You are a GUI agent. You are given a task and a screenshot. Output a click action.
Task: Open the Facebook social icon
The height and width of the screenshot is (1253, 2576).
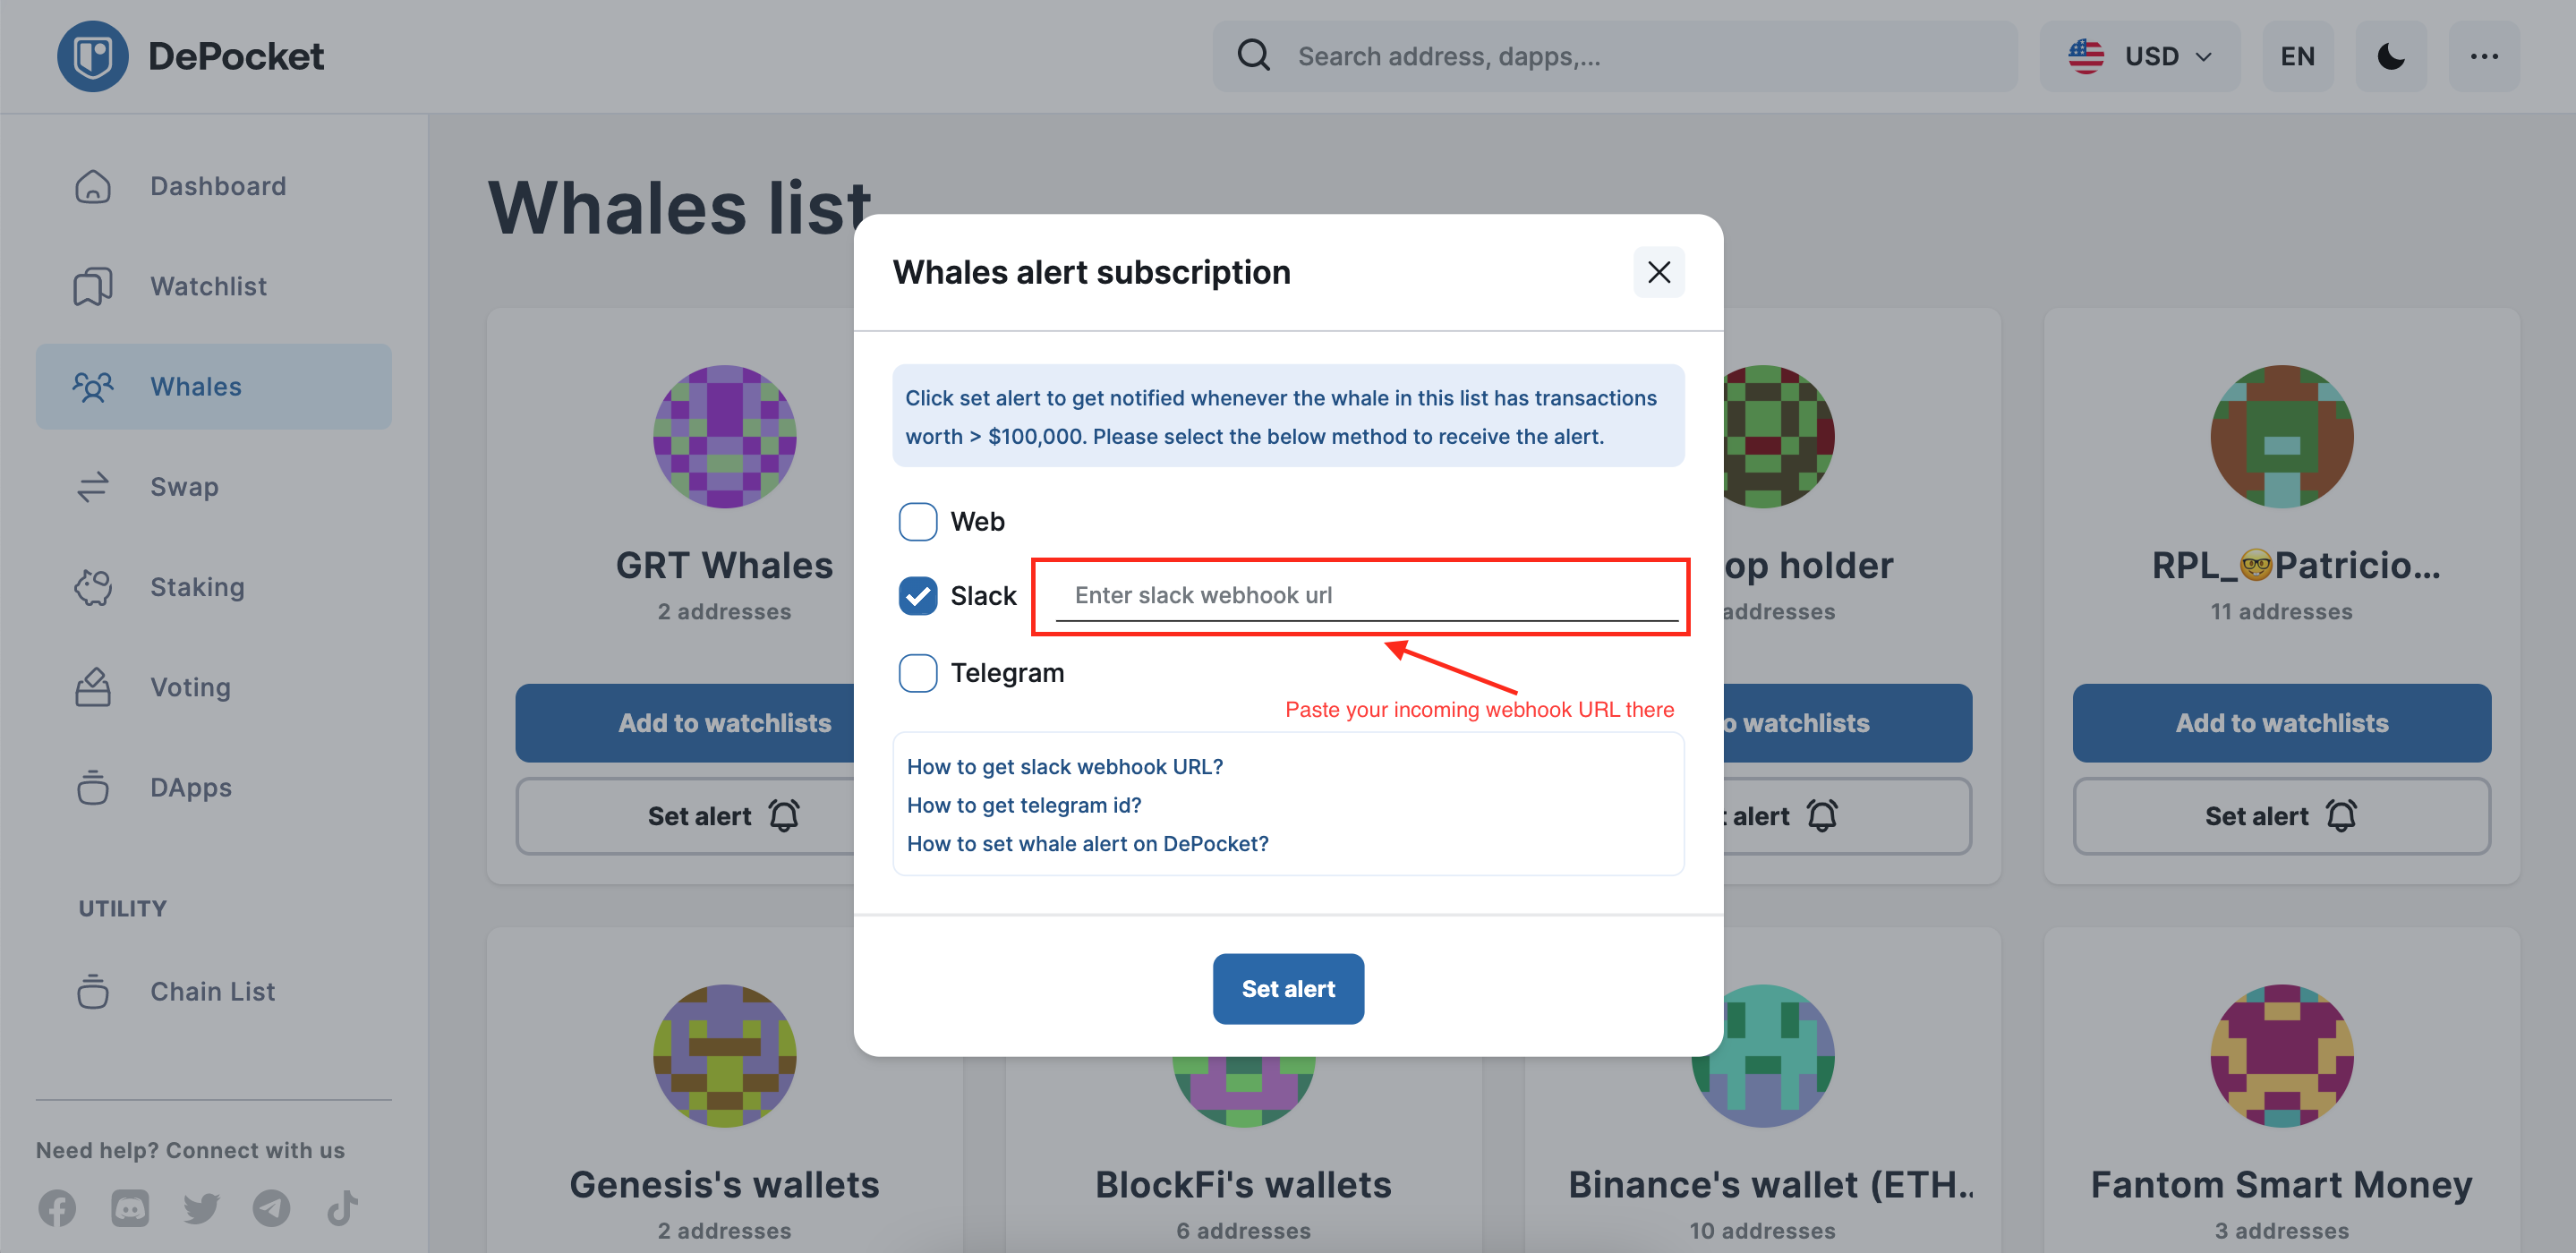coord(57,1207)
